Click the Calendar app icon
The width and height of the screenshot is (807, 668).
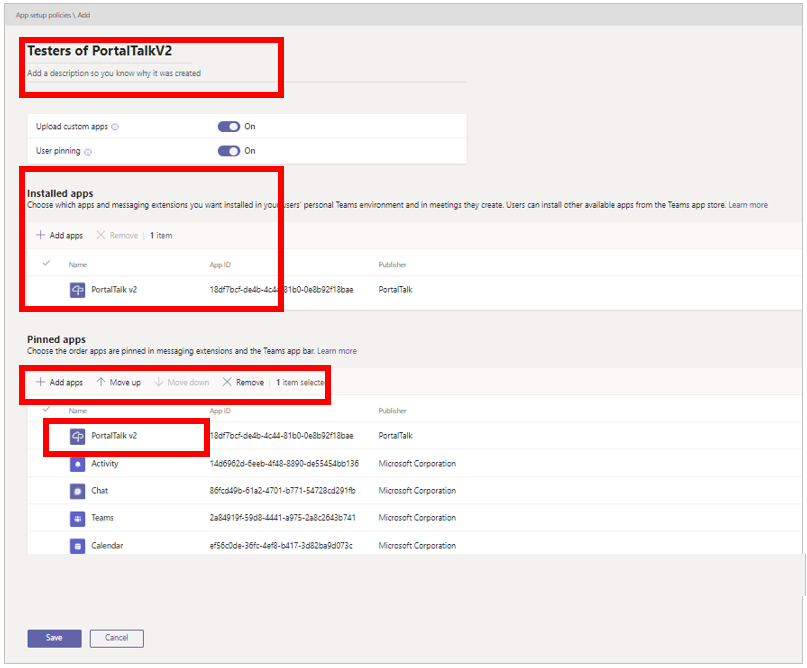coord(77,546)
